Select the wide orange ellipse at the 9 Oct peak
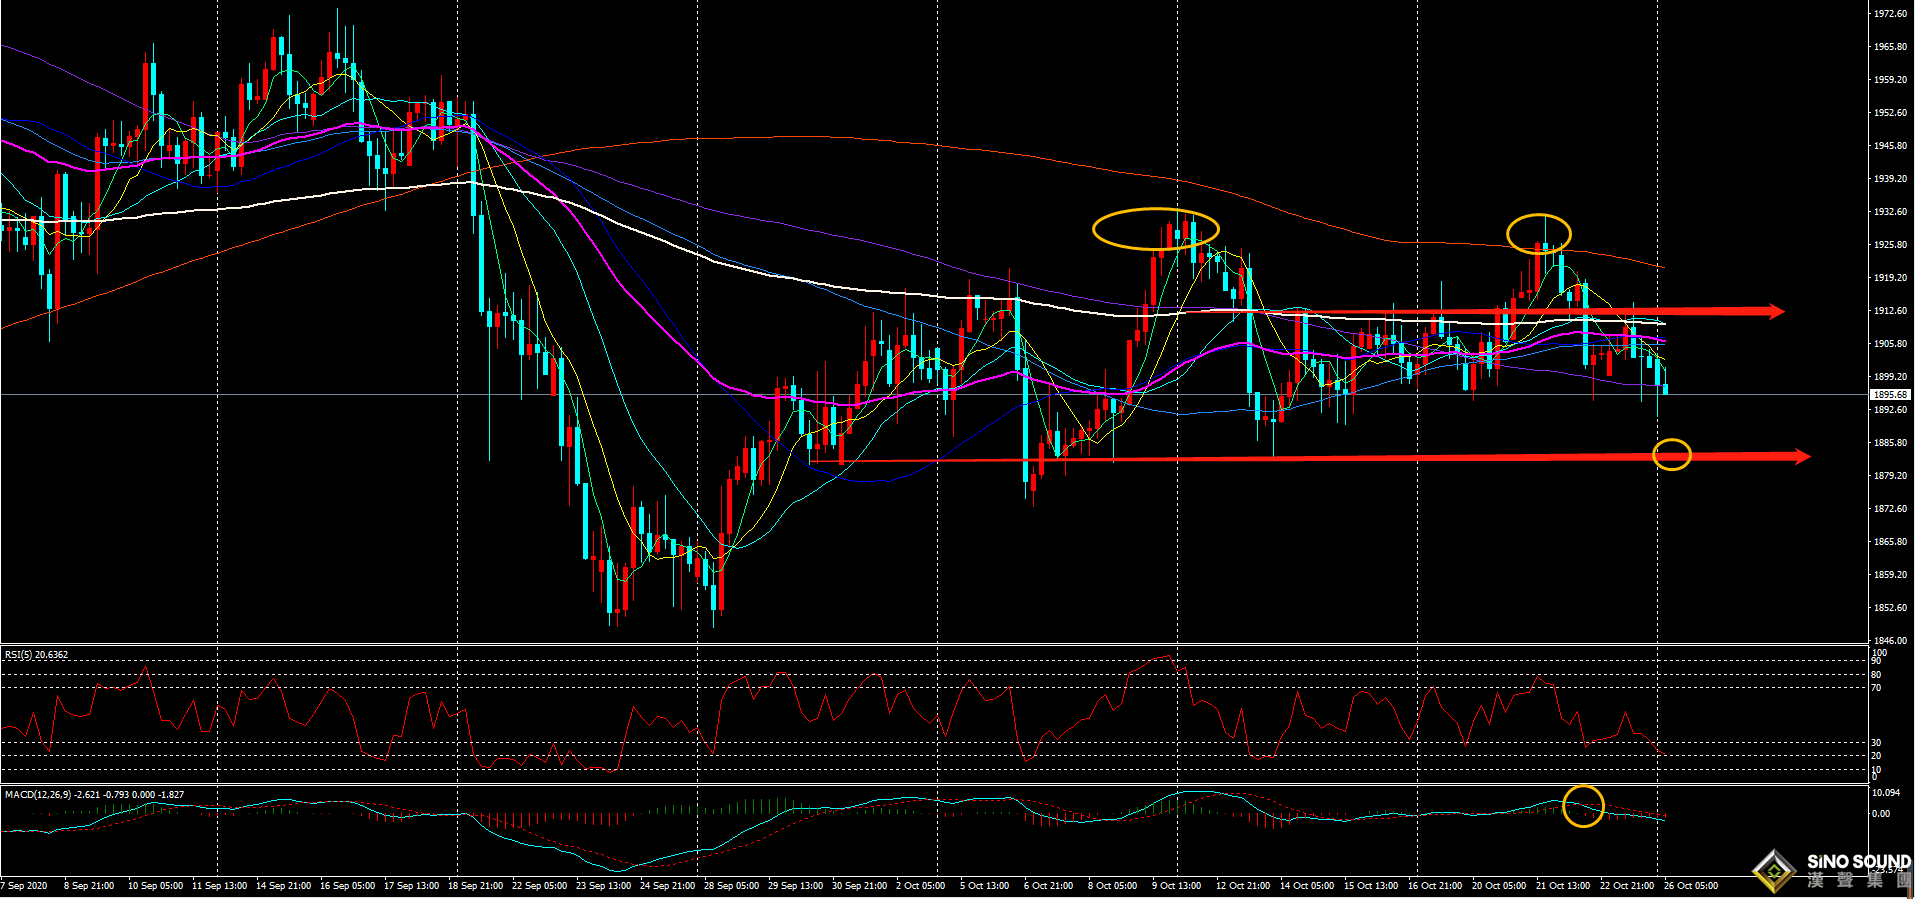 coord(1155,228)
